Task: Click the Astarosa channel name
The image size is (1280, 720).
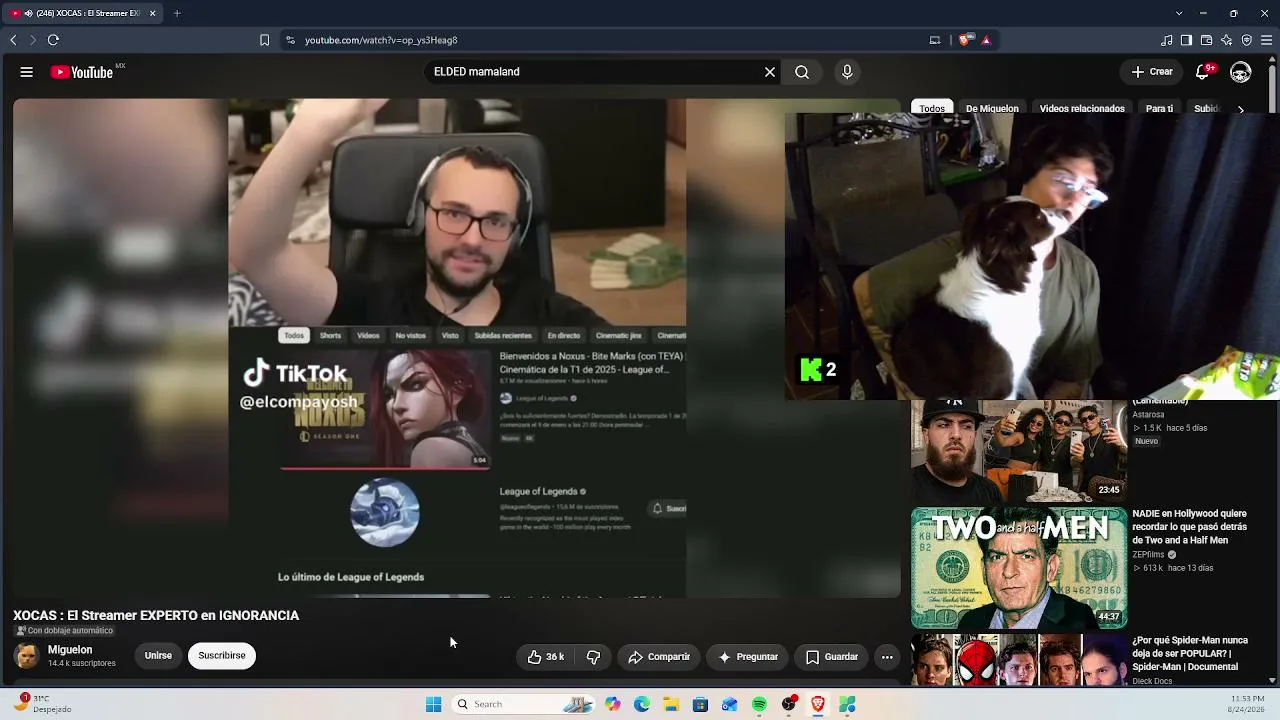Action: click(x=1149, y=414)
